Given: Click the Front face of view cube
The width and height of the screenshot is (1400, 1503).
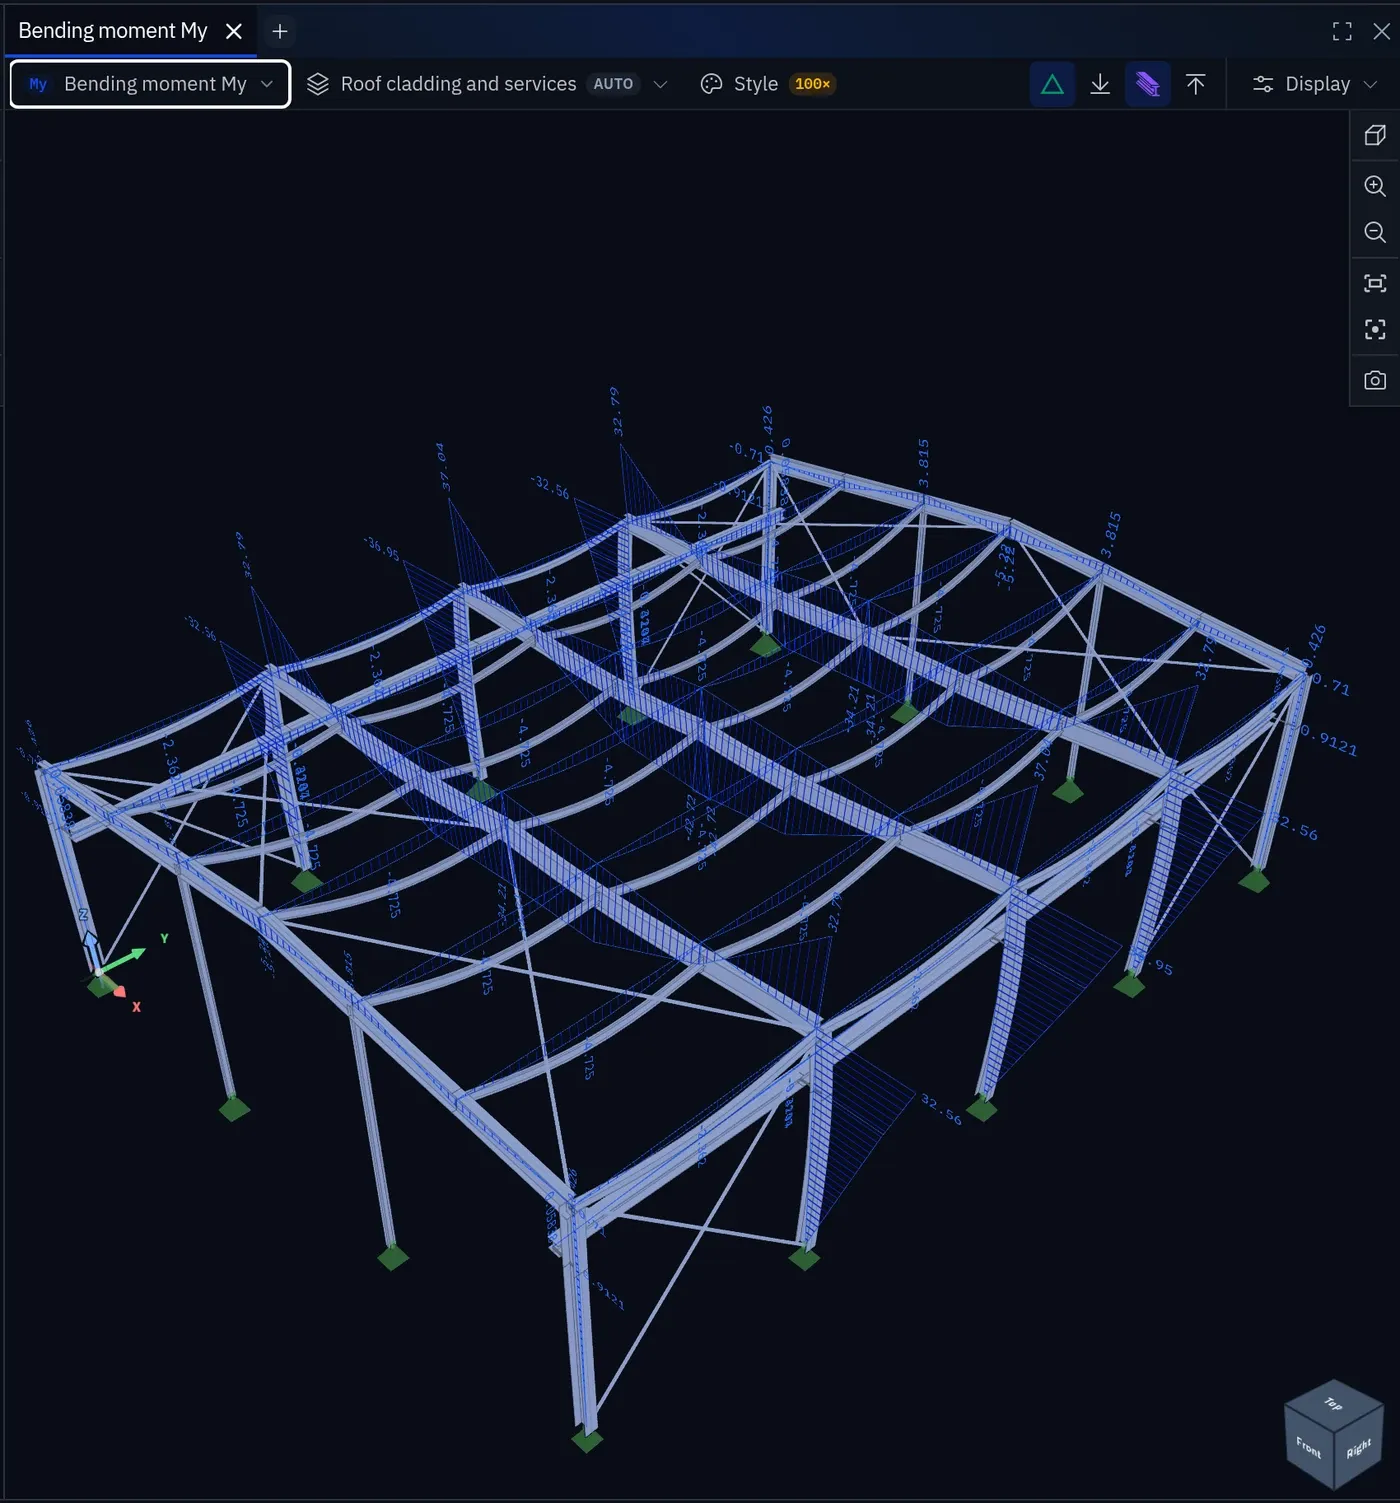Looking at the screenshot, I should click(1308, 1447).
